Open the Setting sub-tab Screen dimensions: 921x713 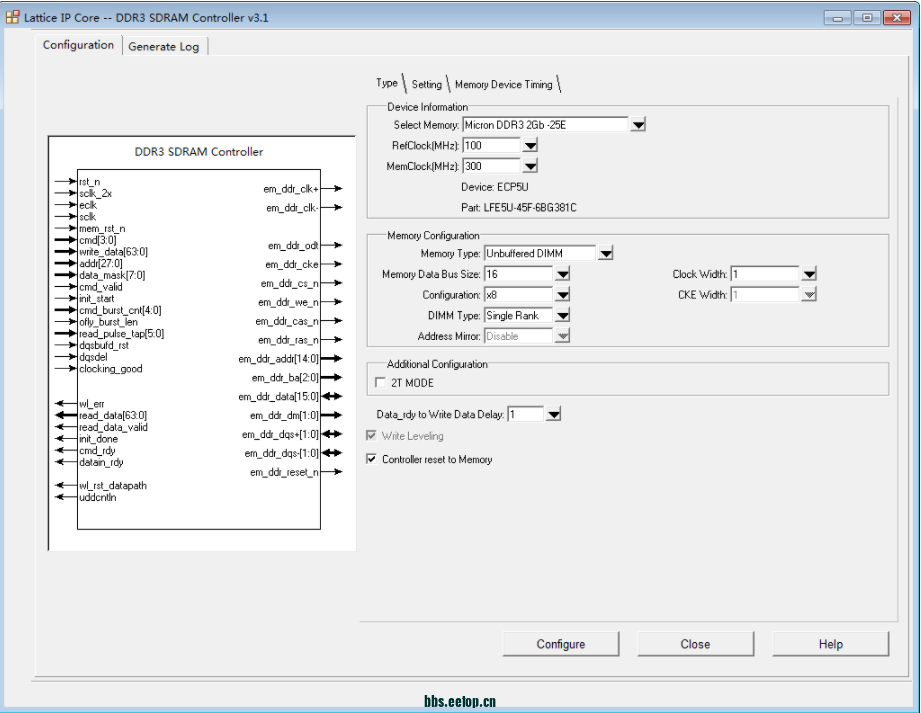tap(426, 85)
